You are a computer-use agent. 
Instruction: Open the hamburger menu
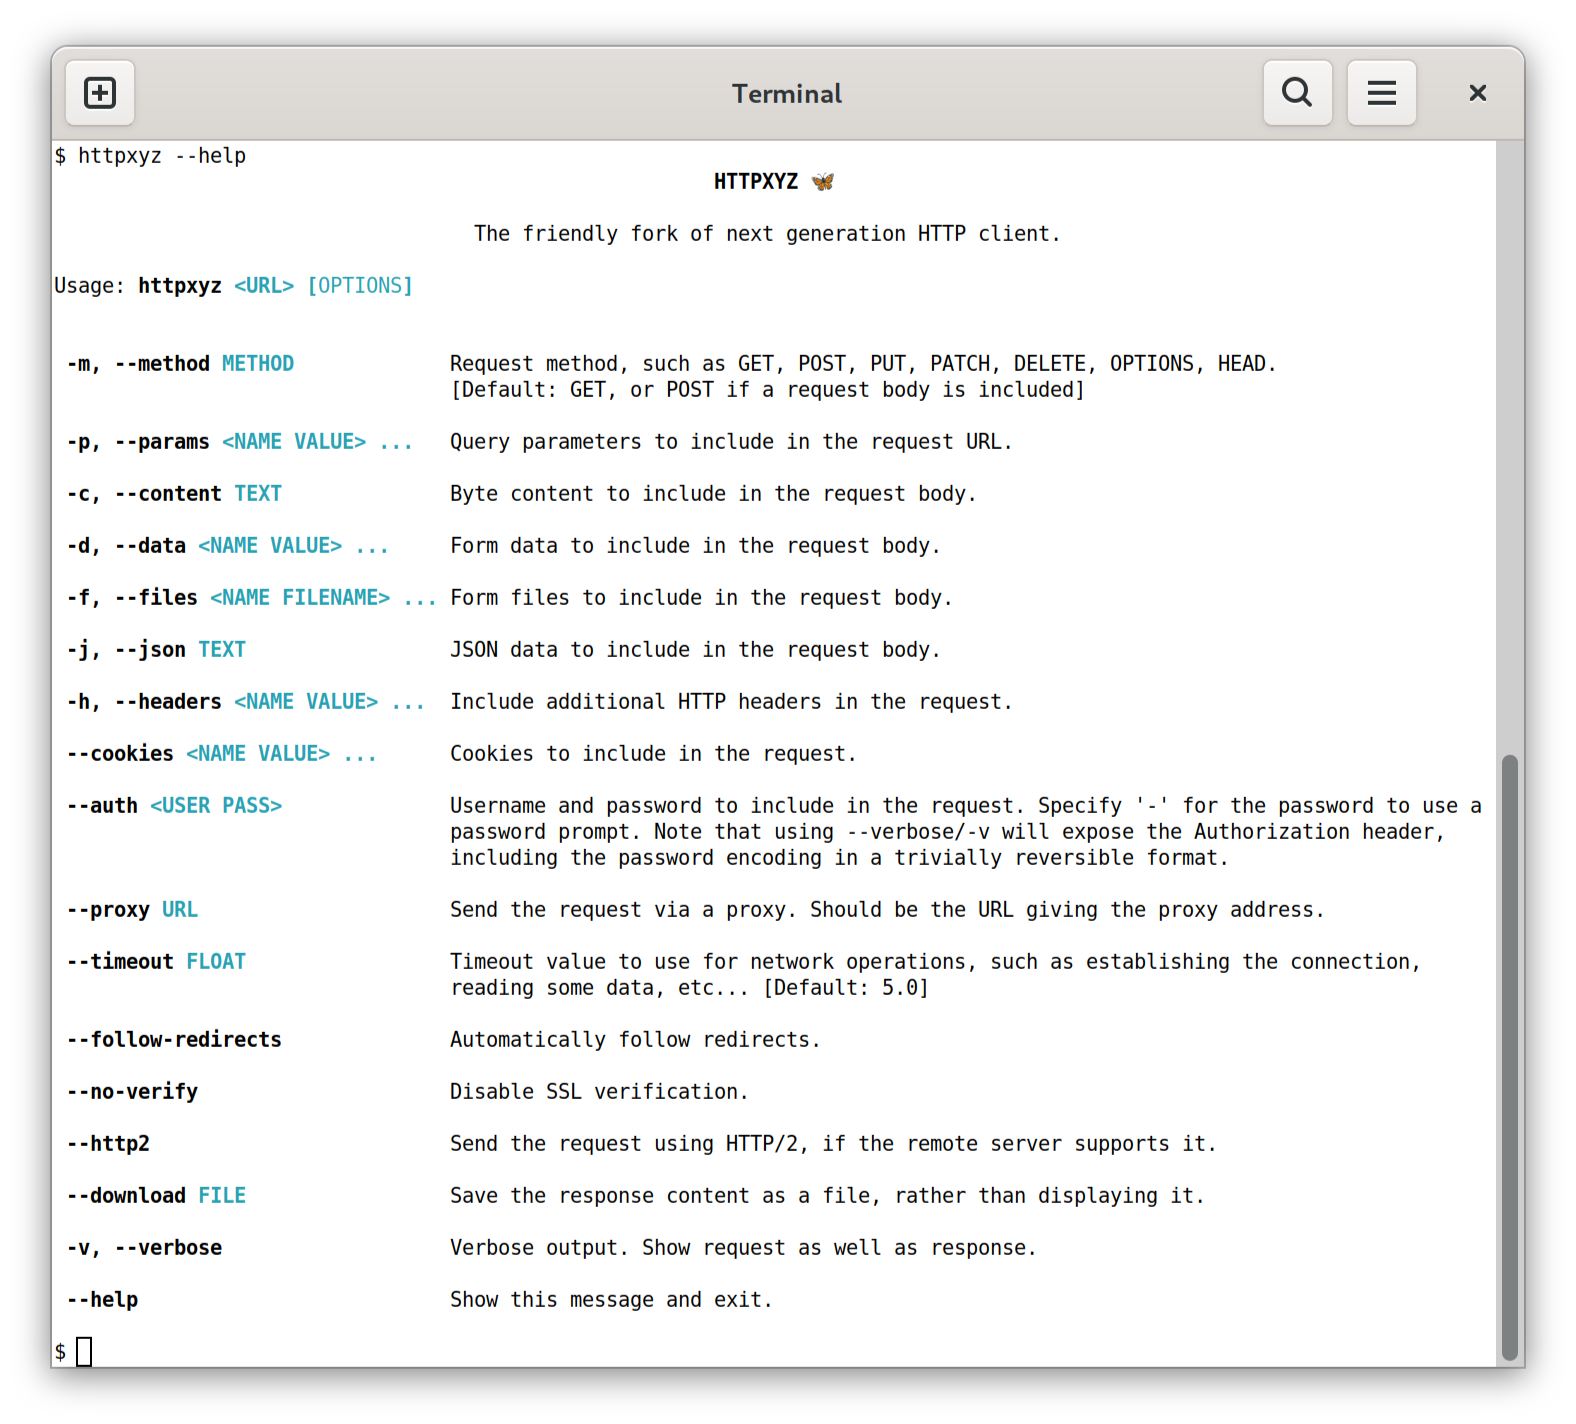pos(1381,93)
